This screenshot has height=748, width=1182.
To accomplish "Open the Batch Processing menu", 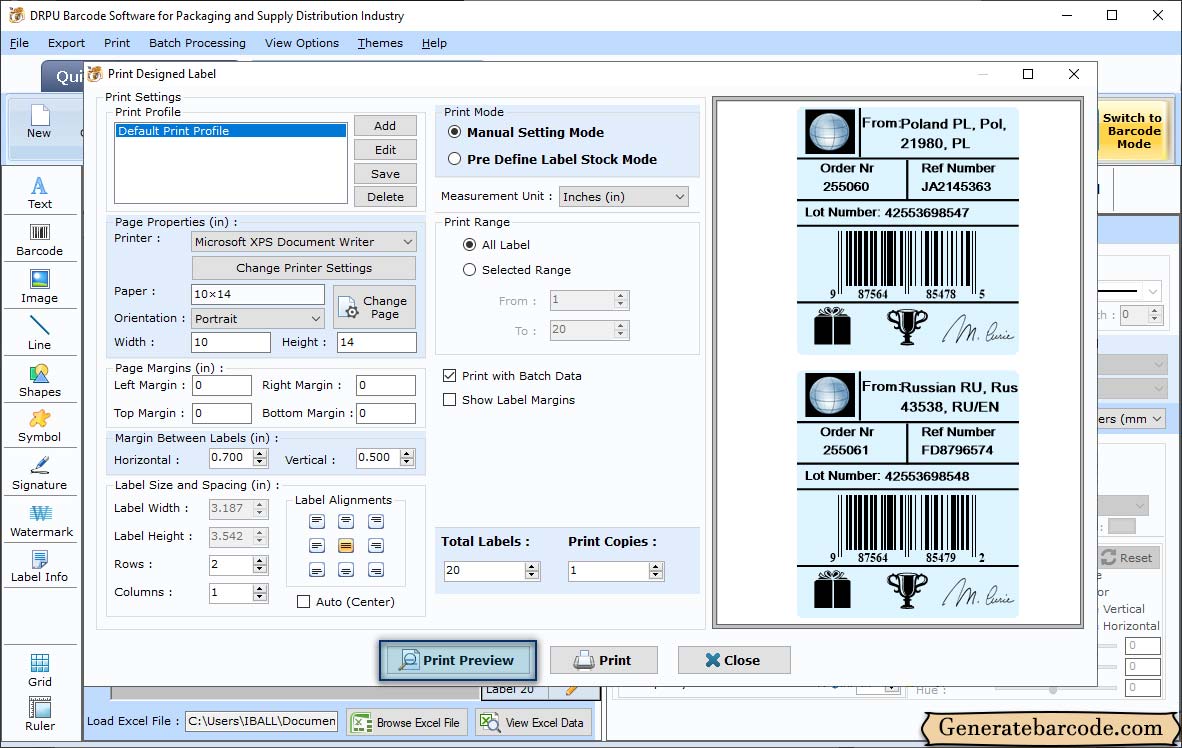I will 198,43.
